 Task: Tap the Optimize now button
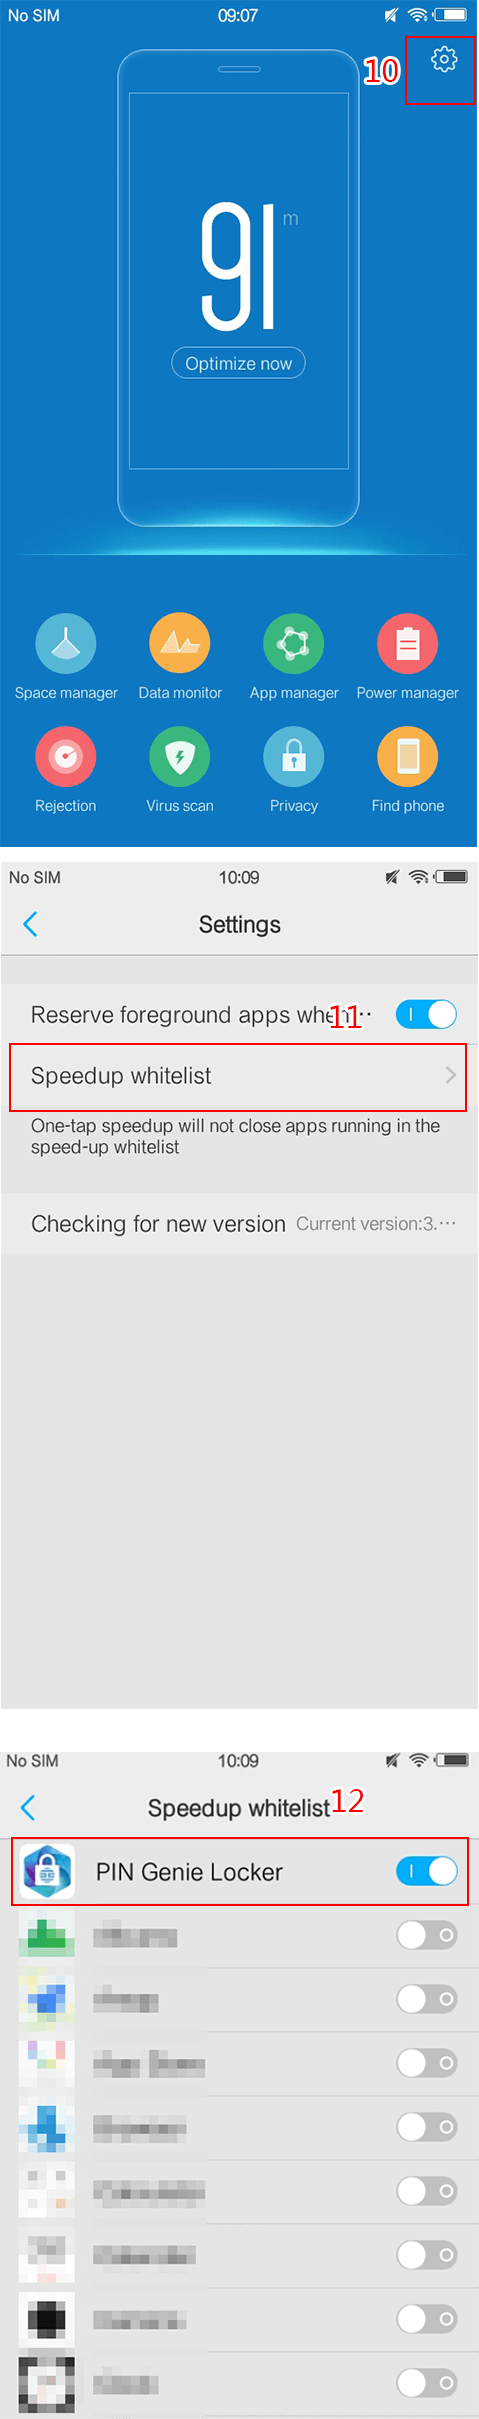[238, 363]
